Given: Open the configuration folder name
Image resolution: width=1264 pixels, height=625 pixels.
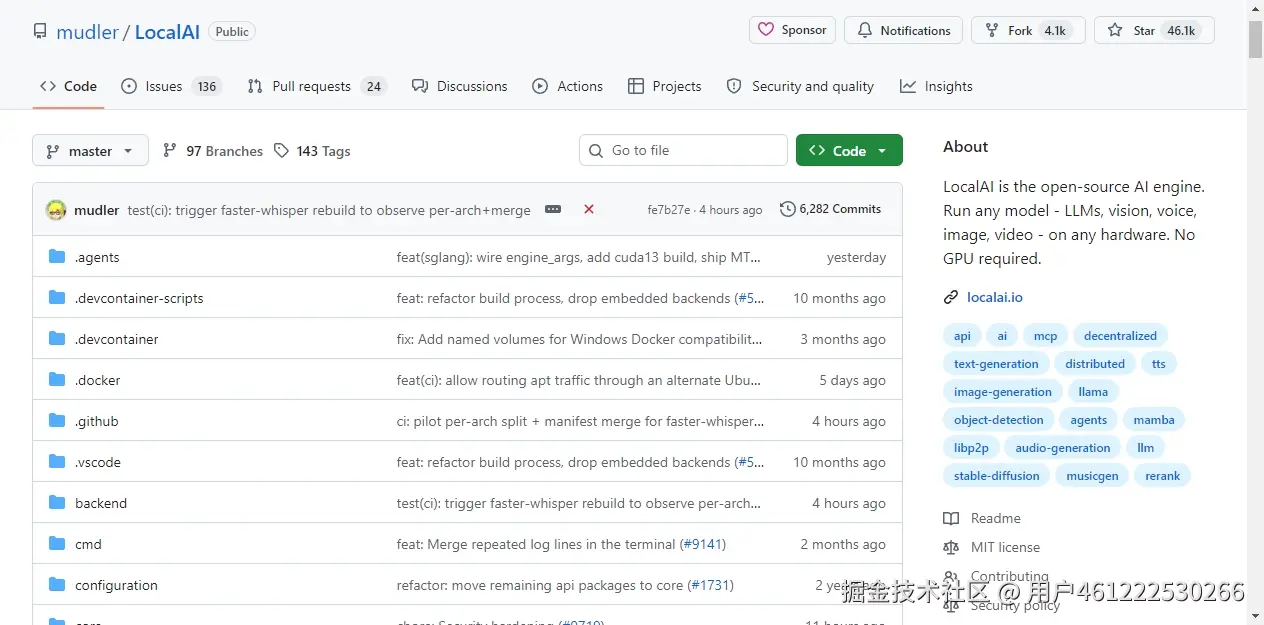Looking at the screenshot, I should pyautogui.click(x=116, y=585).
